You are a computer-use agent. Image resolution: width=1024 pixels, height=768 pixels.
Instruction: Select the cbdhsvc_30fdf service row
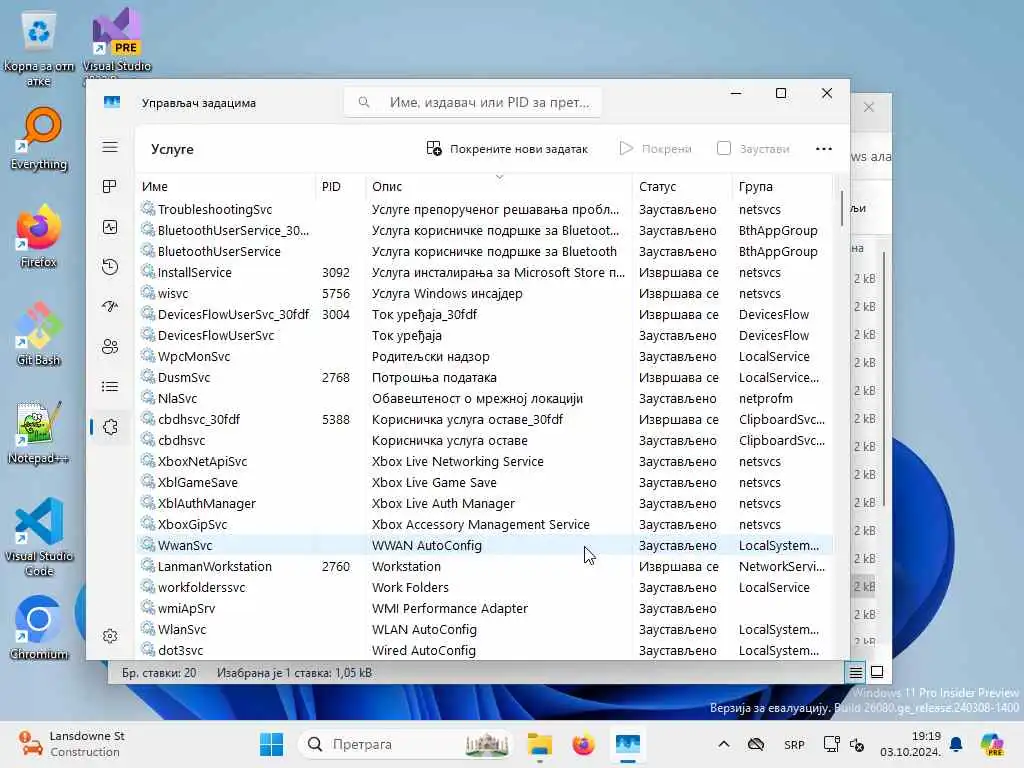tap(485, 419)
